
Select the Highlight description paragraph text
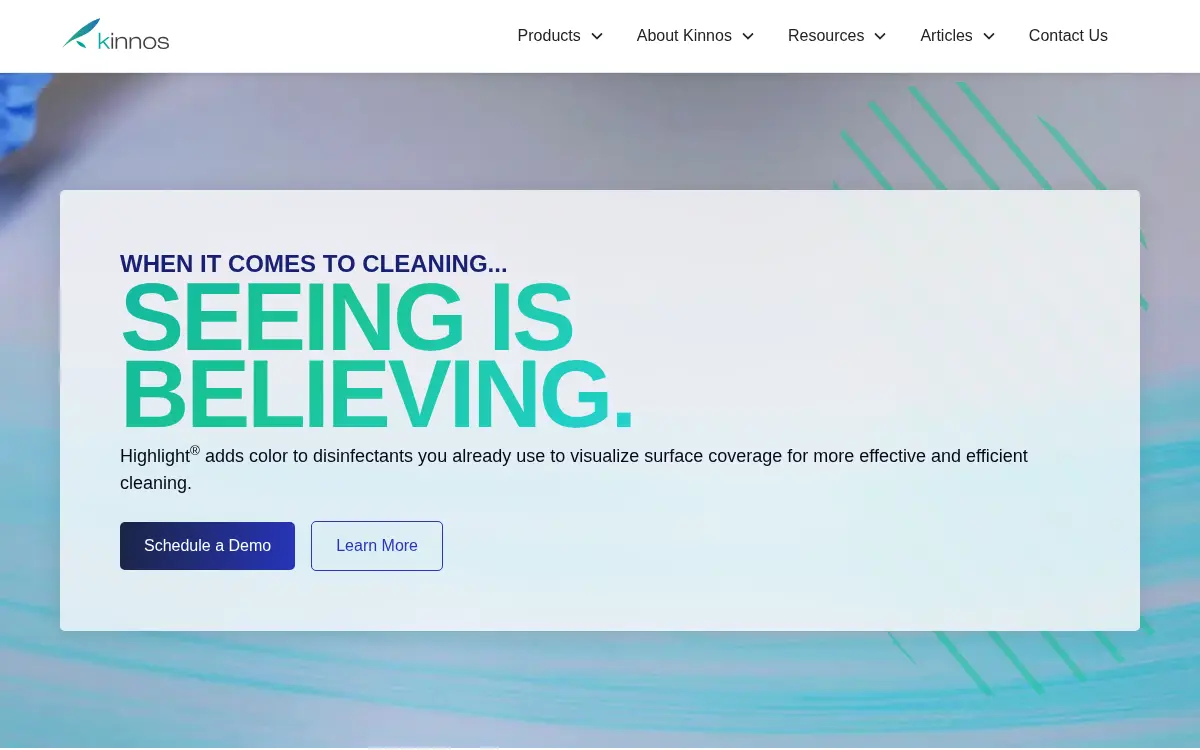pos(574,469)
